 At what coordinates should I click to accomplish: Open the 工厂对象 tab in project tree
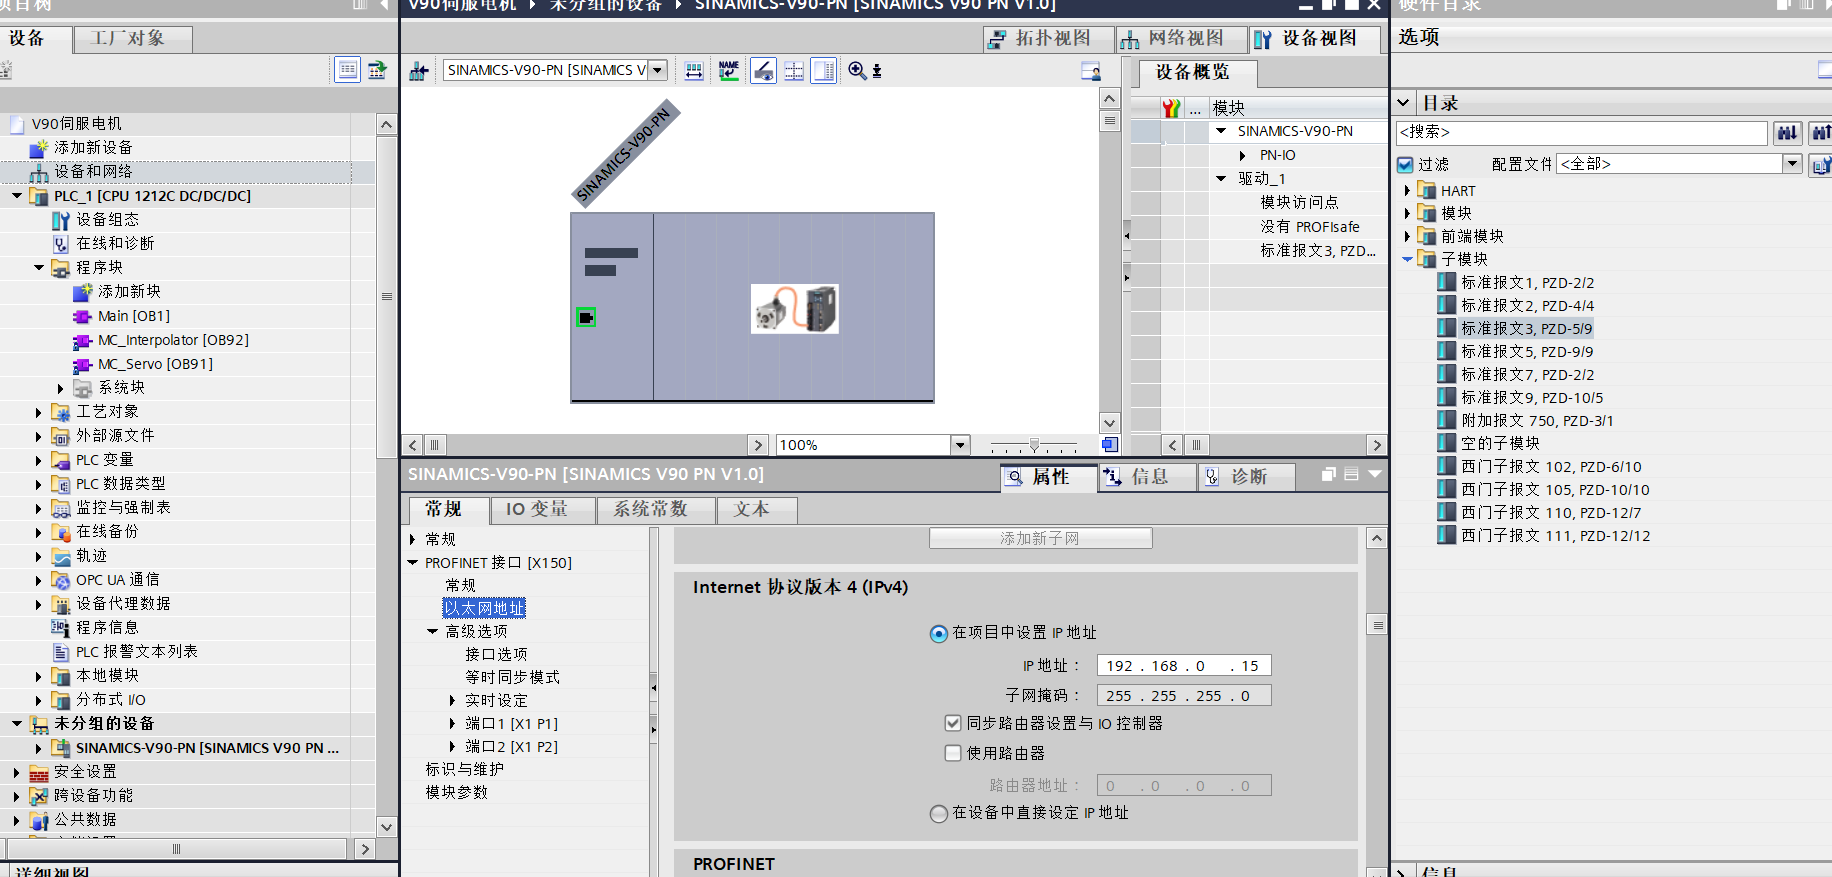coord(133,39)
